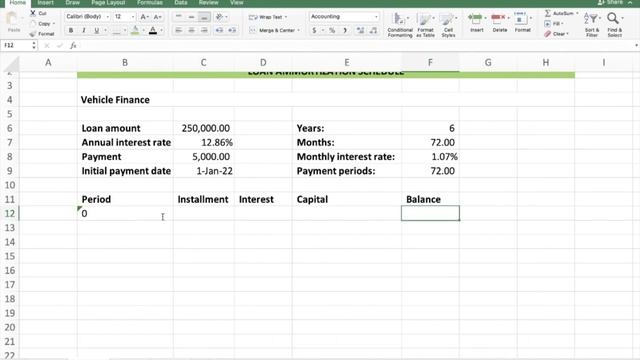This screenshot has height=360, width=640.
Task: Click the Merge & Center button
Action: pos(274,31)
